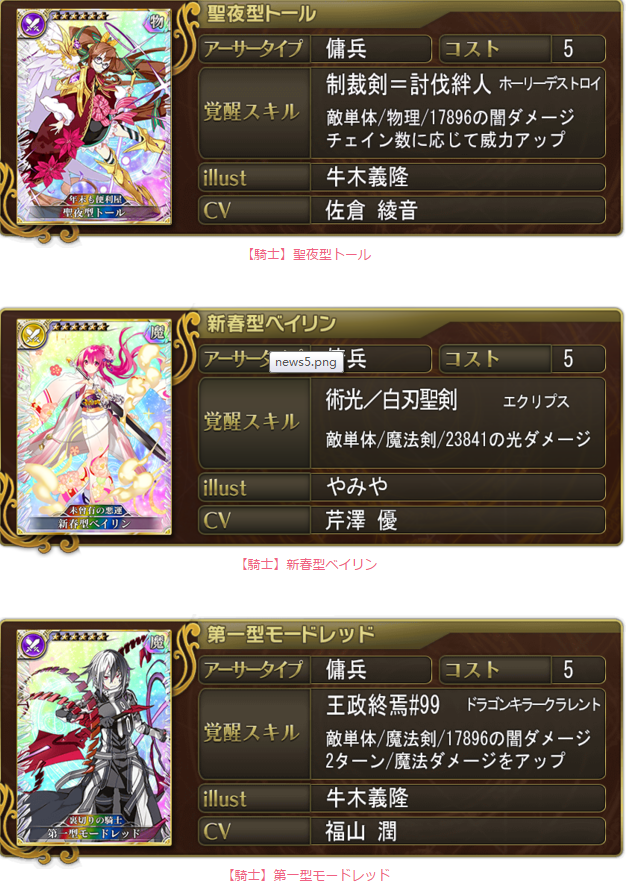Click the star rating row on モードレッド card

click(78, 637)
